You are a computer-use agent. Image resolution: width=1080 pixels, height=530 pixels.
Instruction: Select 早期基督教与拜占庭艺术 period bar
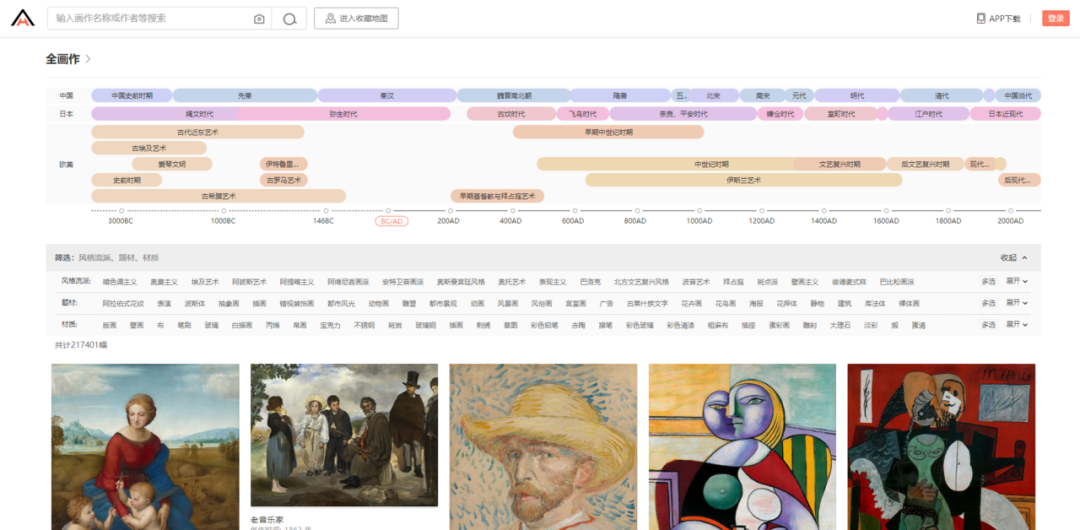click(x=497, y=196)
